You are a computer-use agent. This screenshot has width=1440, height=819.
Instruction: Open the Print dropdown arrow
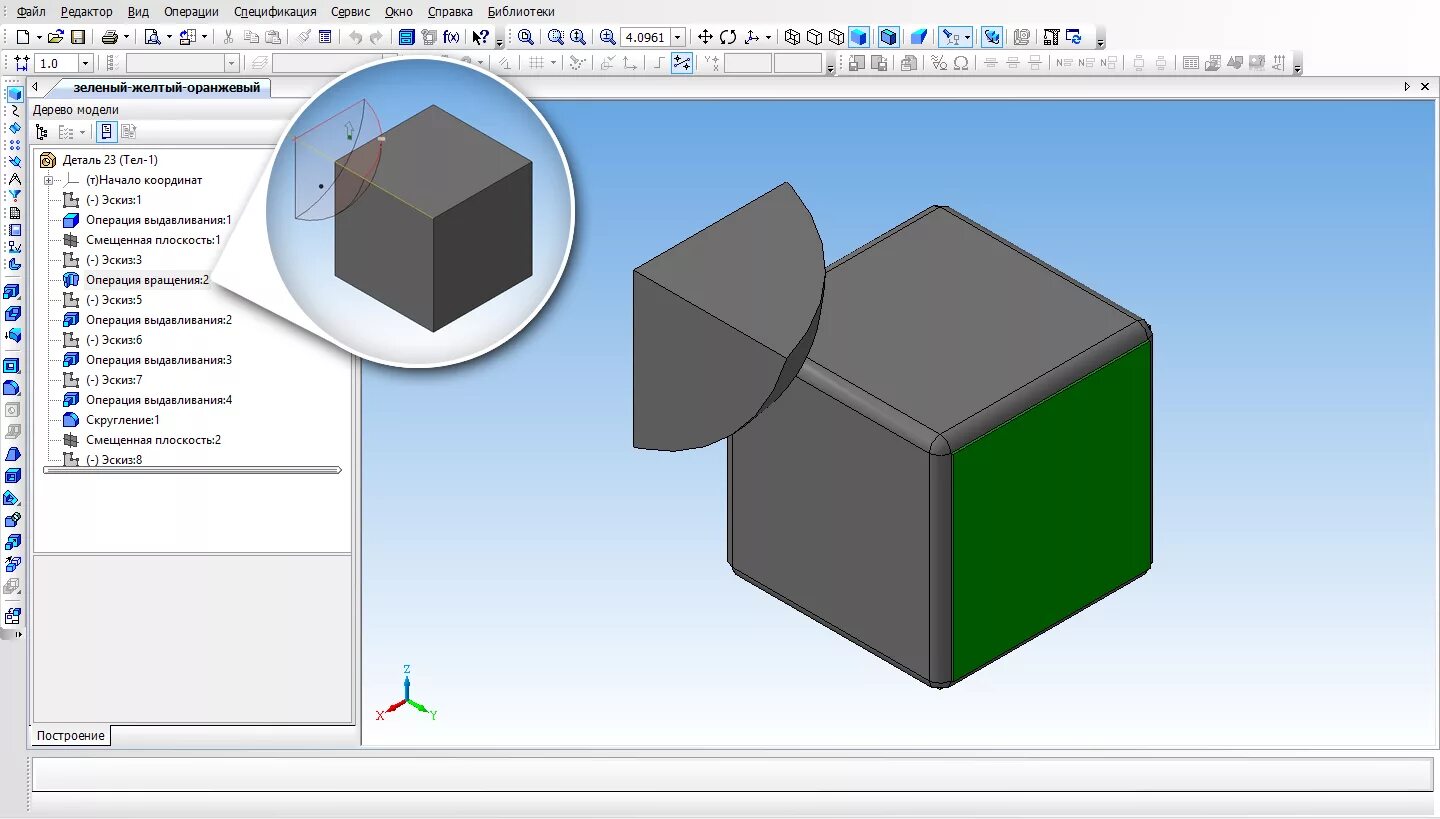(126, 37)
